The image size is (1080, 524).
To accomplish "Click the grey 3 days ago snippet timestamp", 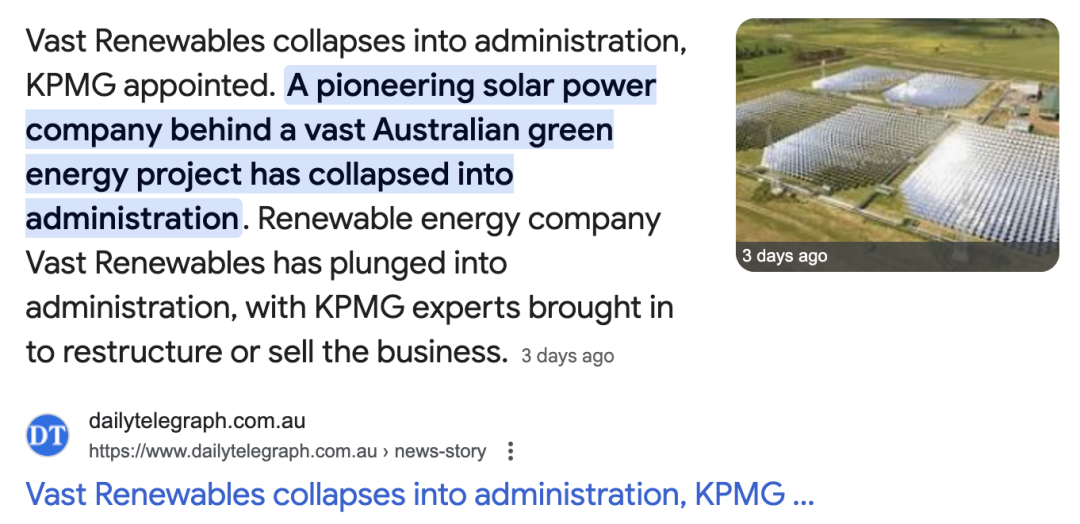I will coord(567,356).
